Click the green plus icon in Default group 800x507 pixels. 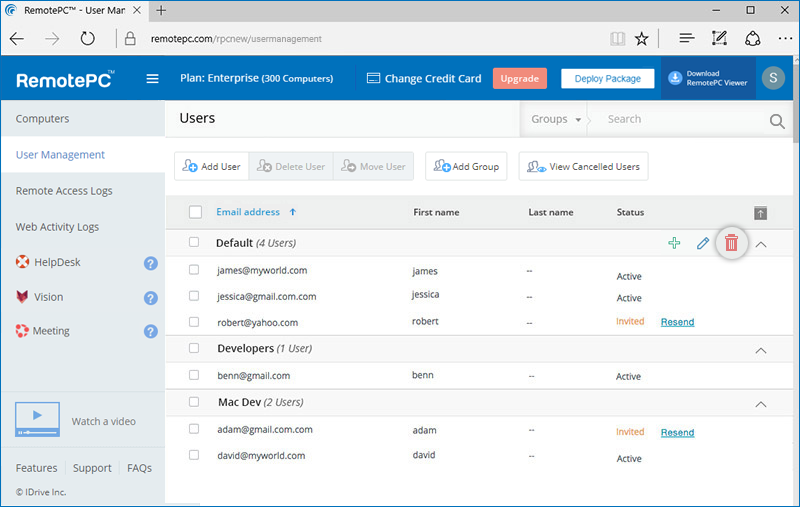click(674, 243)
